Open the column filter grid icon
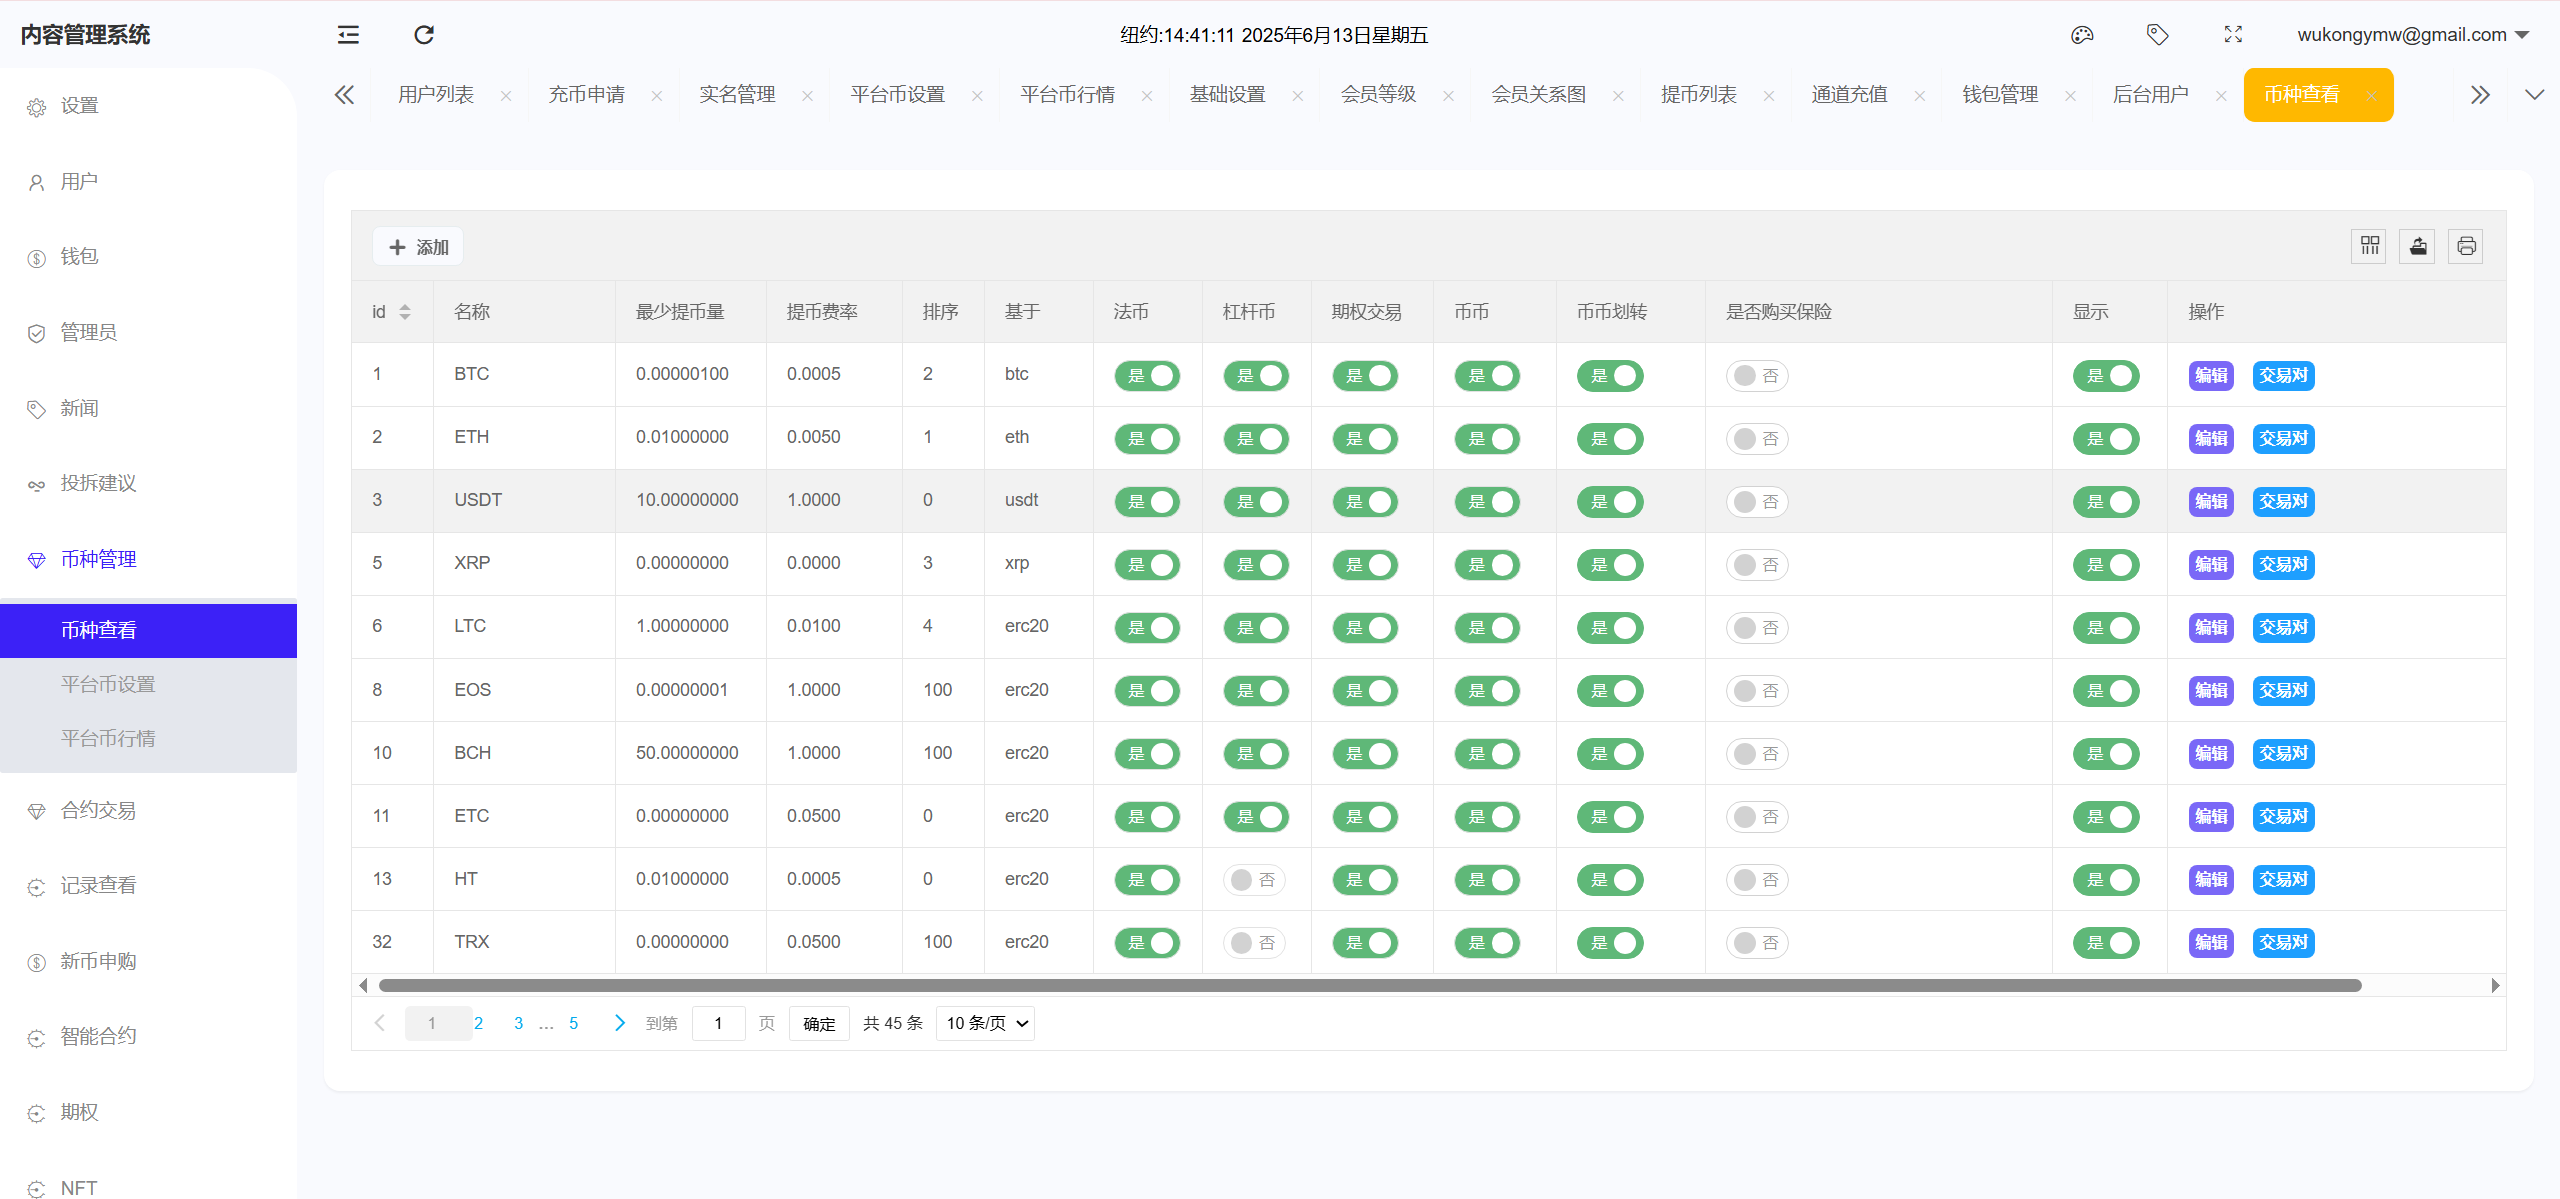The height and width of the screenshot is (1199, 2560). coord(2369,246)
